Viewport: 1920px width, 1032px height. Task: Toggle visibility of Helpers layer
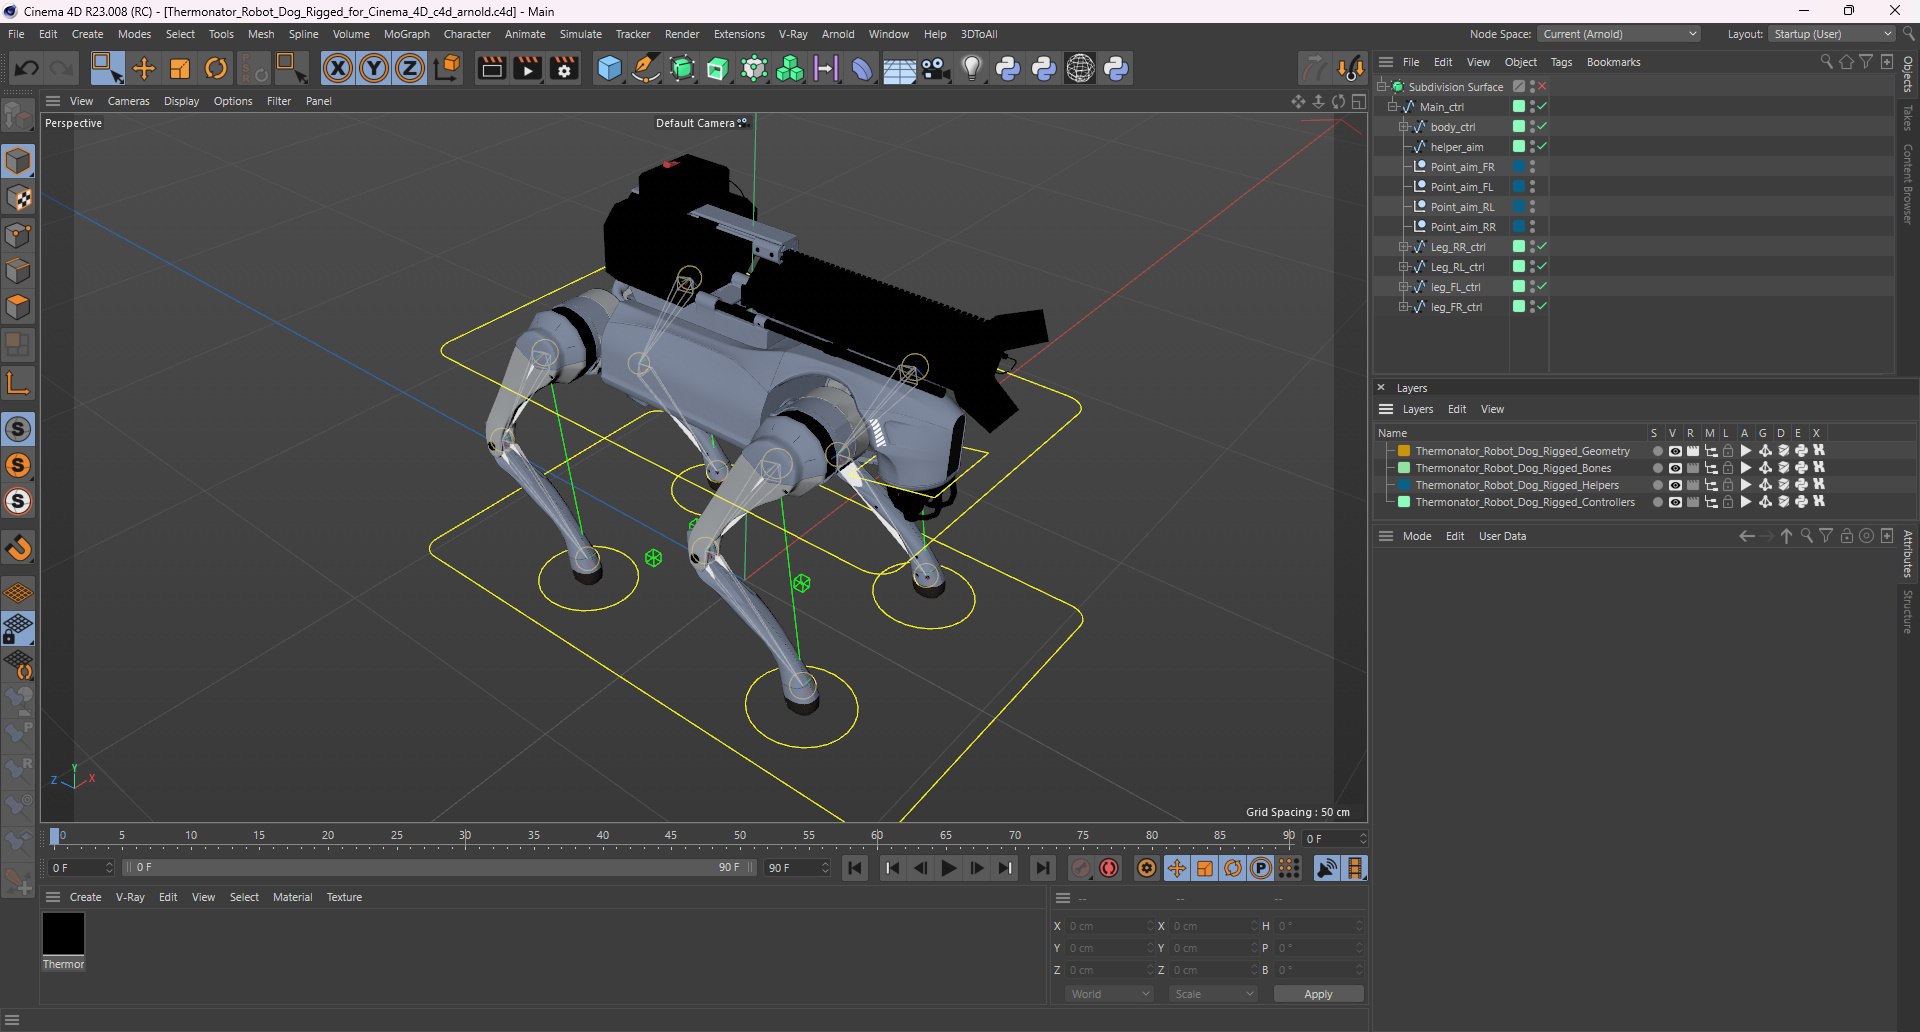1675,485
